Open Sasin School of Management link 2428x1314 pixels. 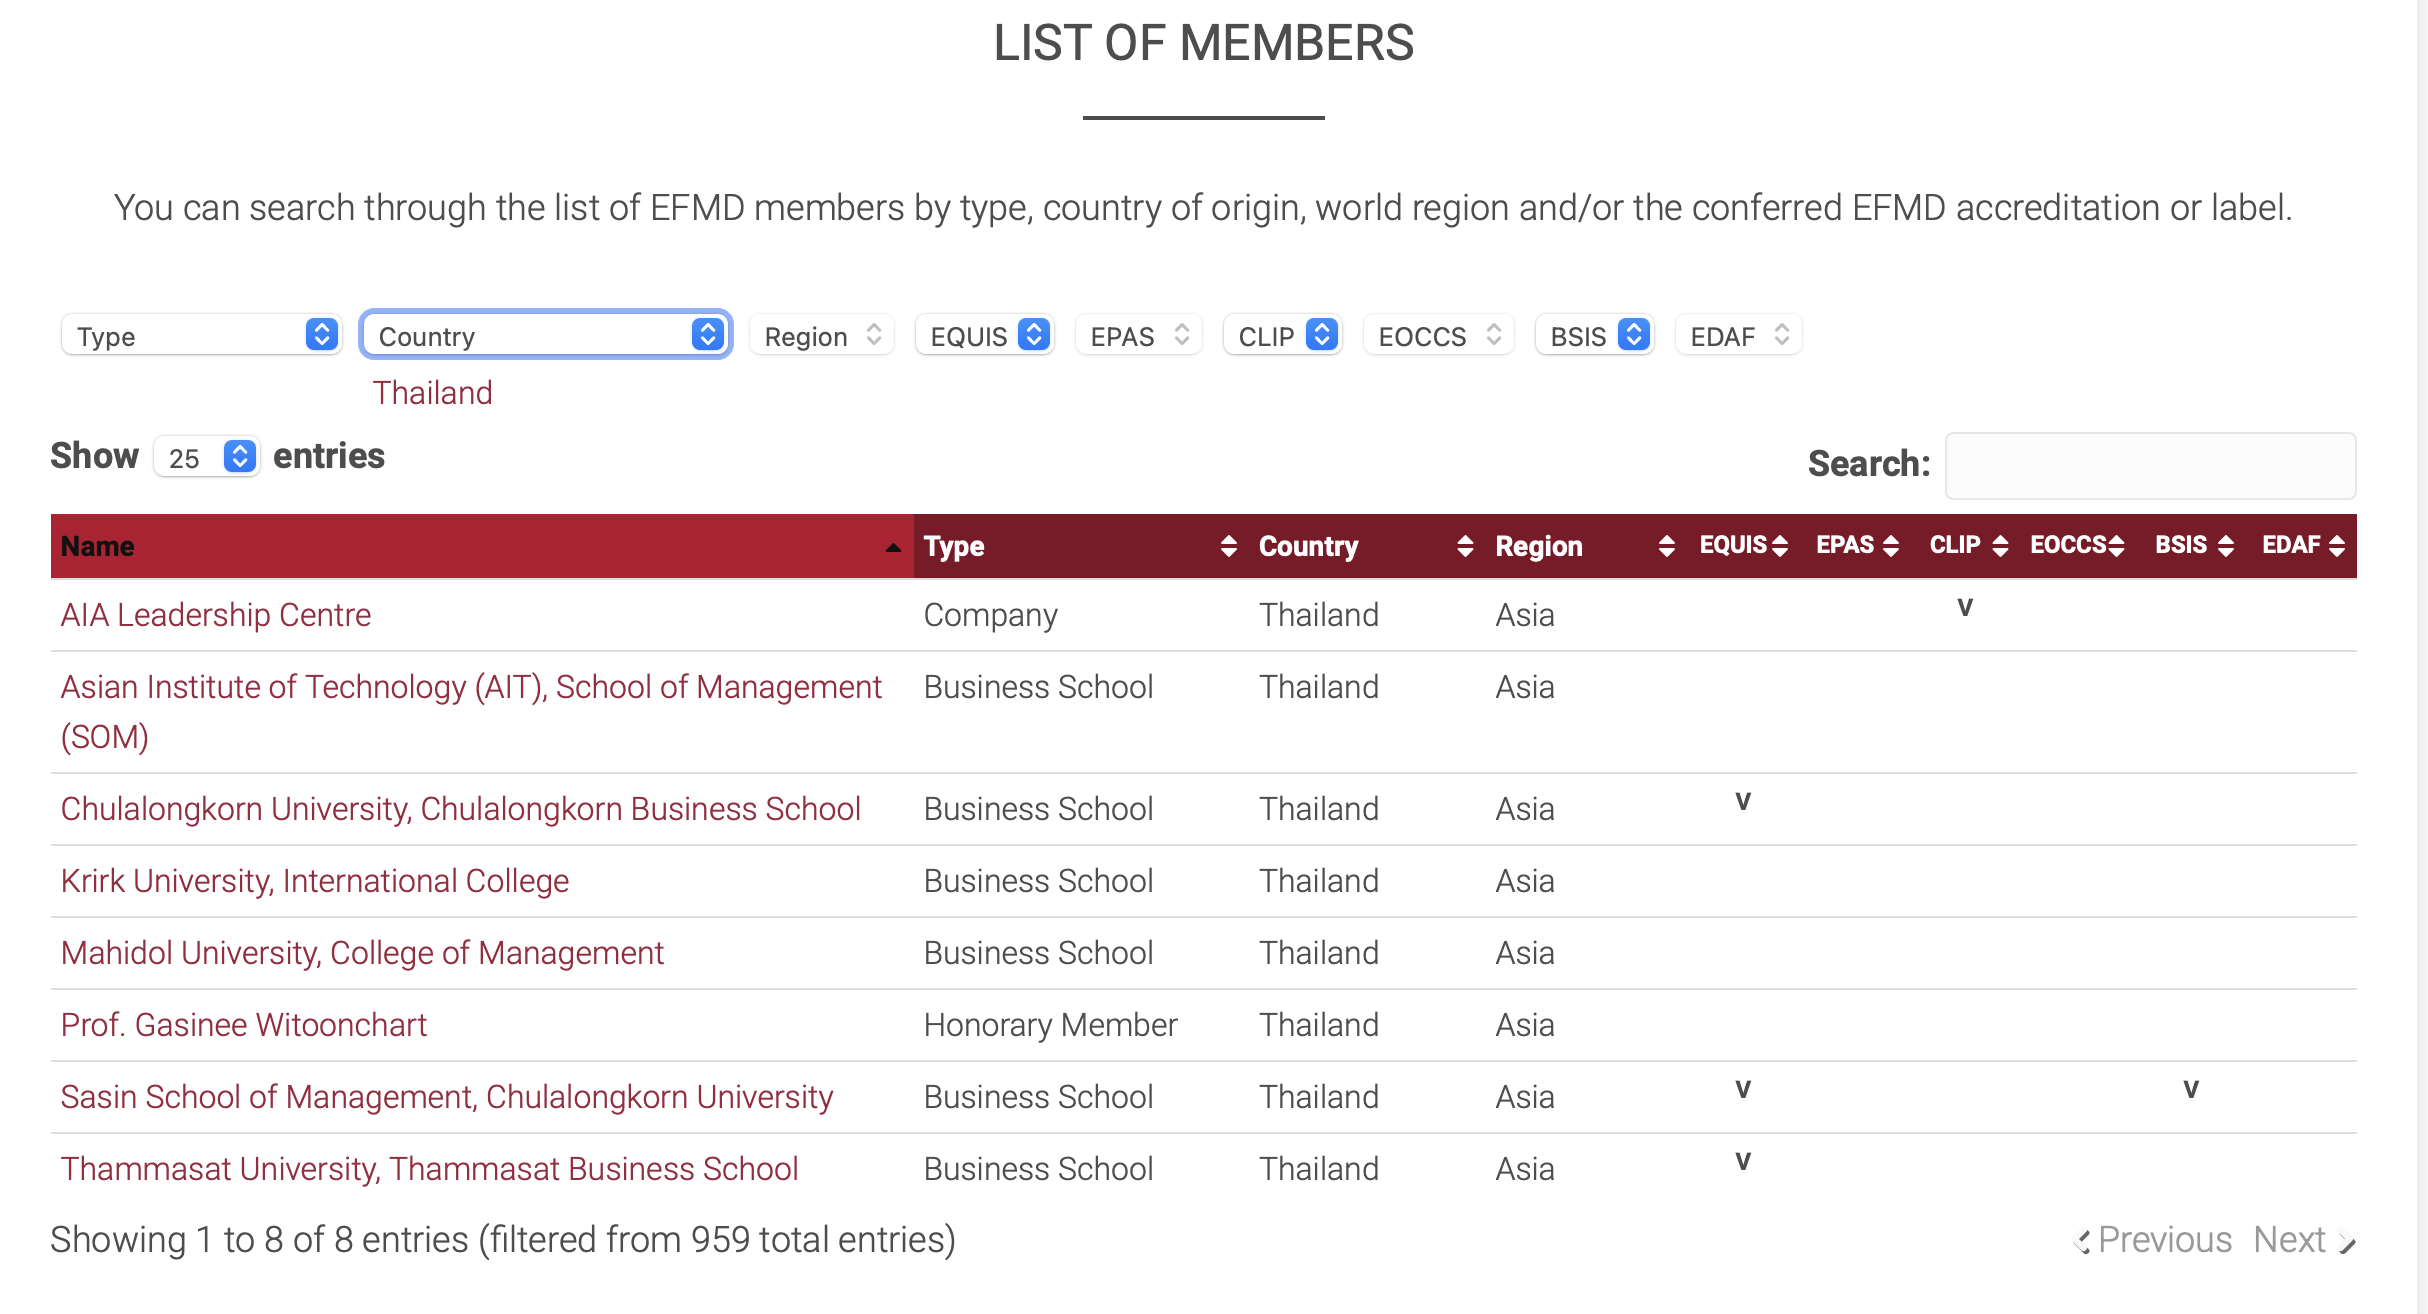[446, 1097]
